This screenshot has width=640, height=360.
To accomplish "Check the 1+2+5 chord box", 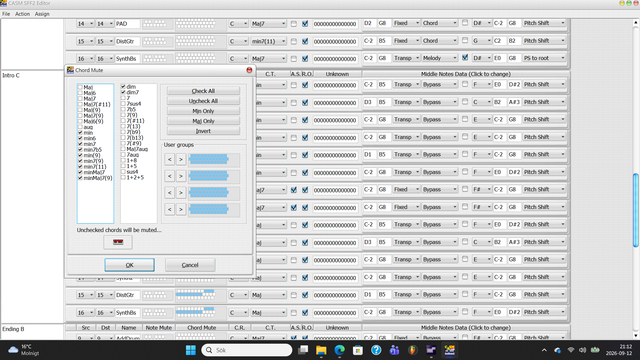I will 123,178.
